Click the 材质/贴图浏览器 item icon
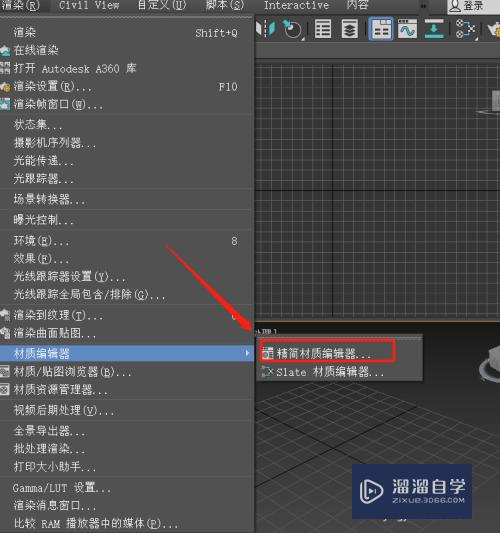The image size is (500, 533). click(x=5, y=372)
